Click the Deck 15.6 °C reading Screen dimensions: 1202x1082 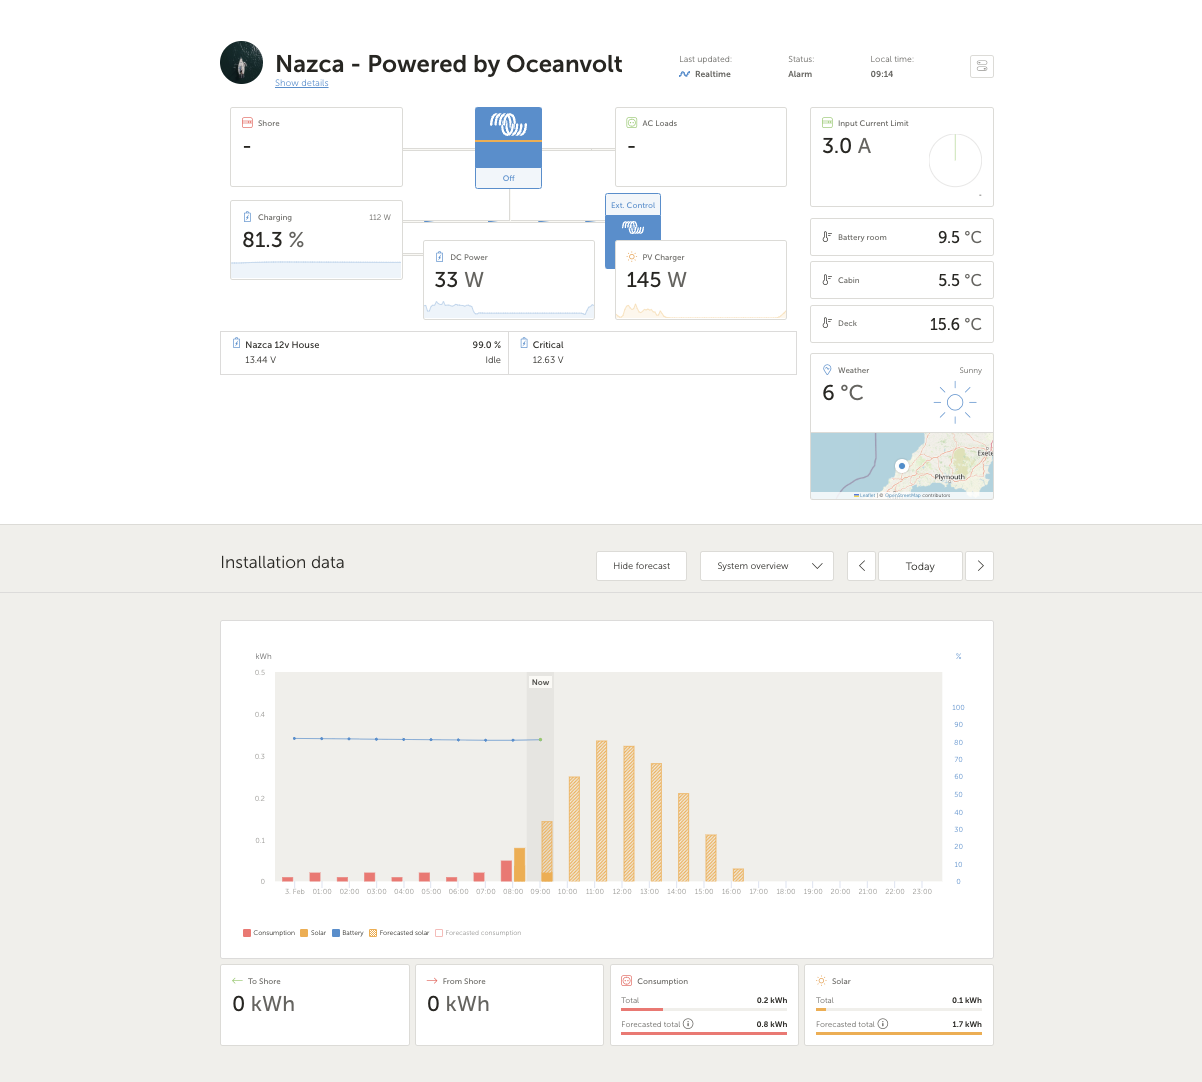click(x=956, y=324)
